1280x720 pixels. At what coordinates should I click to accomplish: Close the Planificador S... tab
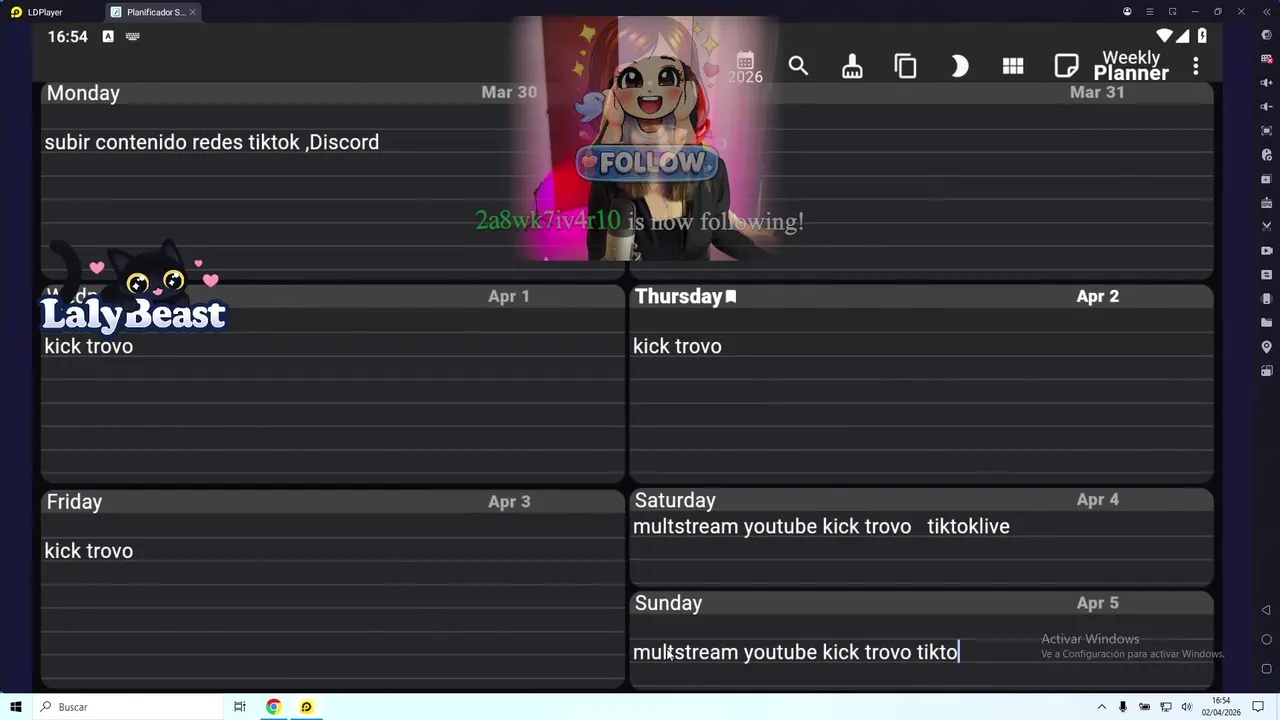[192, 12]
